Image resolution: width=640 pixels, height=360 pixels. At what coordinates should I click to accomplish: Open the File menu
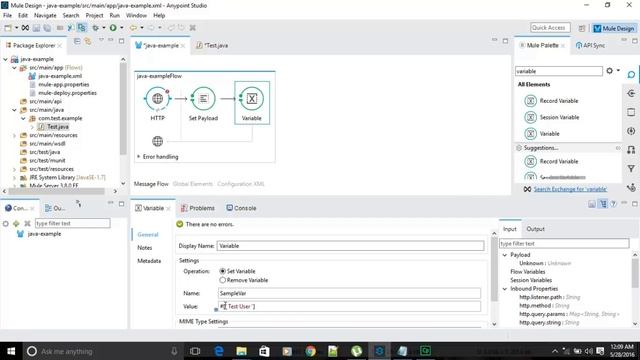tap(7, 15)
